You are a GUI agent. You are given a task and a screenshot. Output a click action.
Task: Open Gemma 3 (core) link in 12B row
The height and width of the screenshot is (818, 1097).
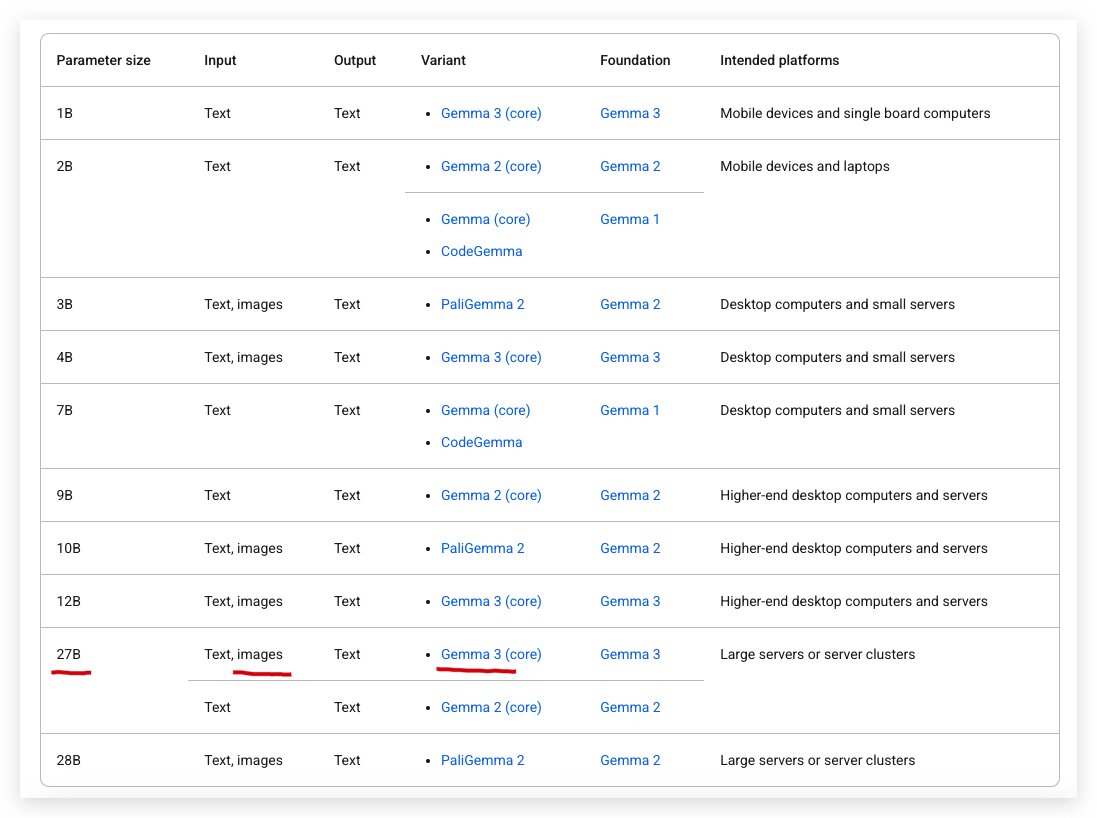tap(490, 602)
